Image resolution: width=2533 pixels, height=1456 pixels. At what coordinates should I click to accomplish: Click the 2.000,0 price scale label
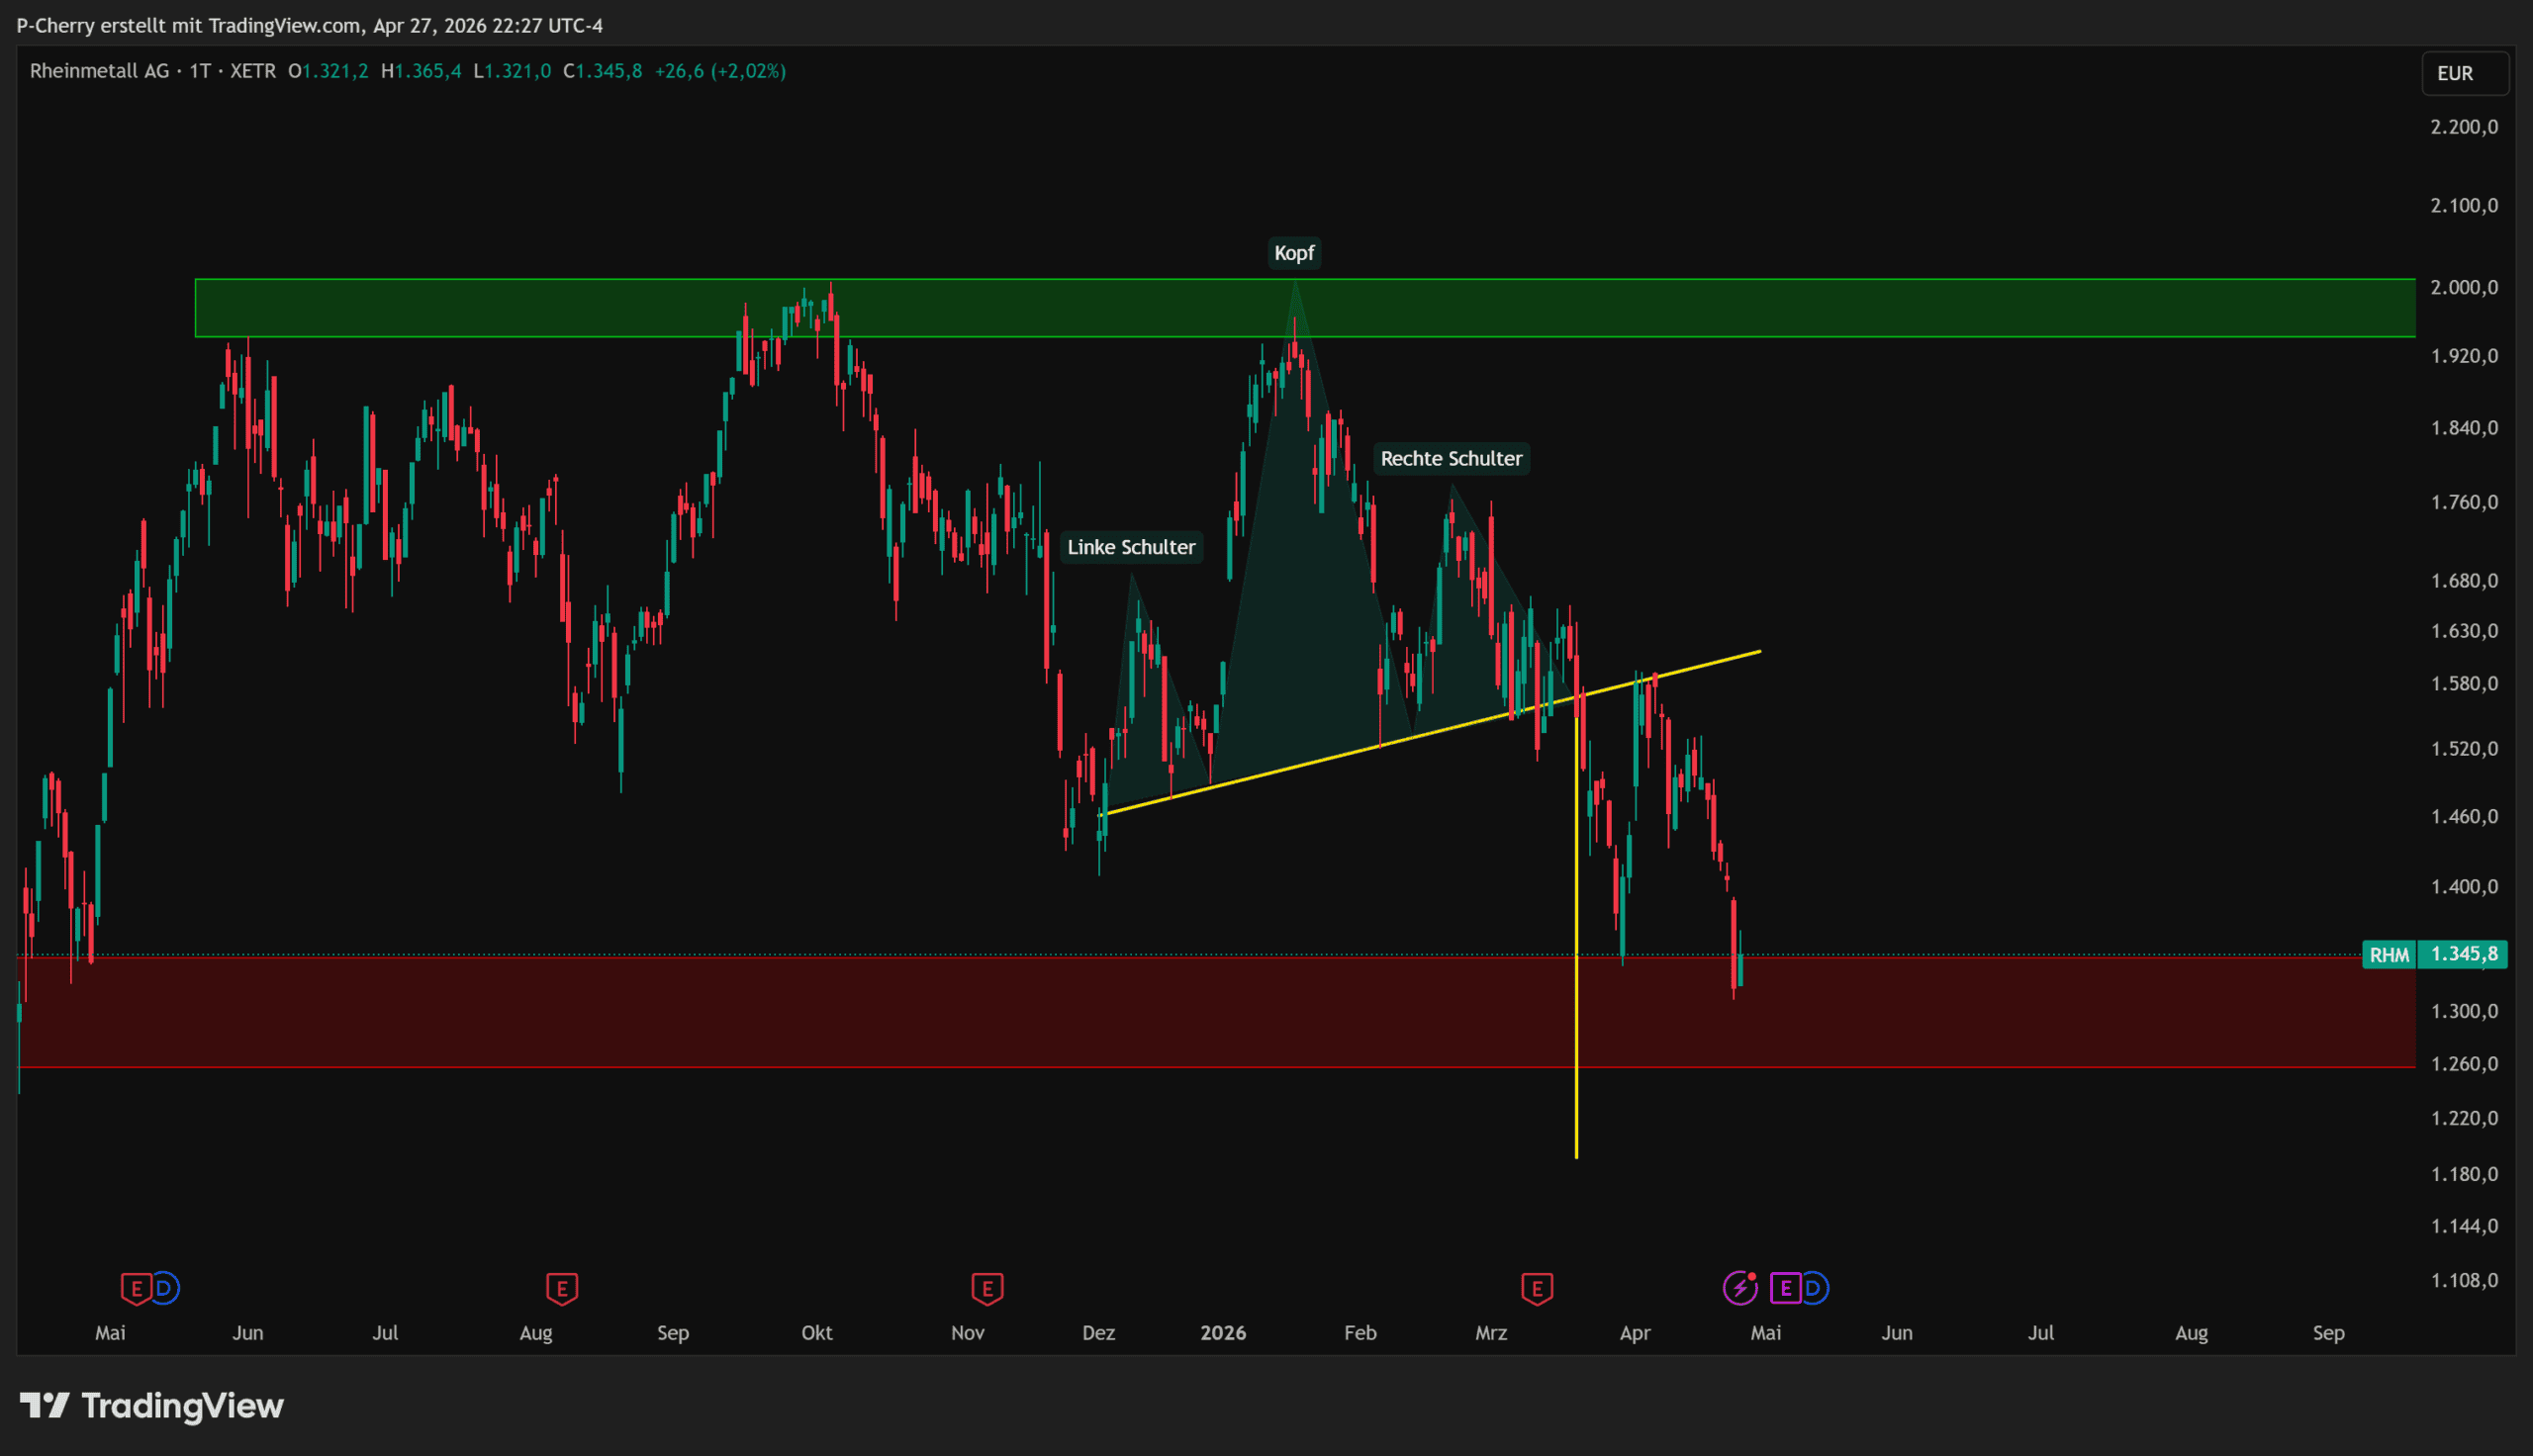2463,287
